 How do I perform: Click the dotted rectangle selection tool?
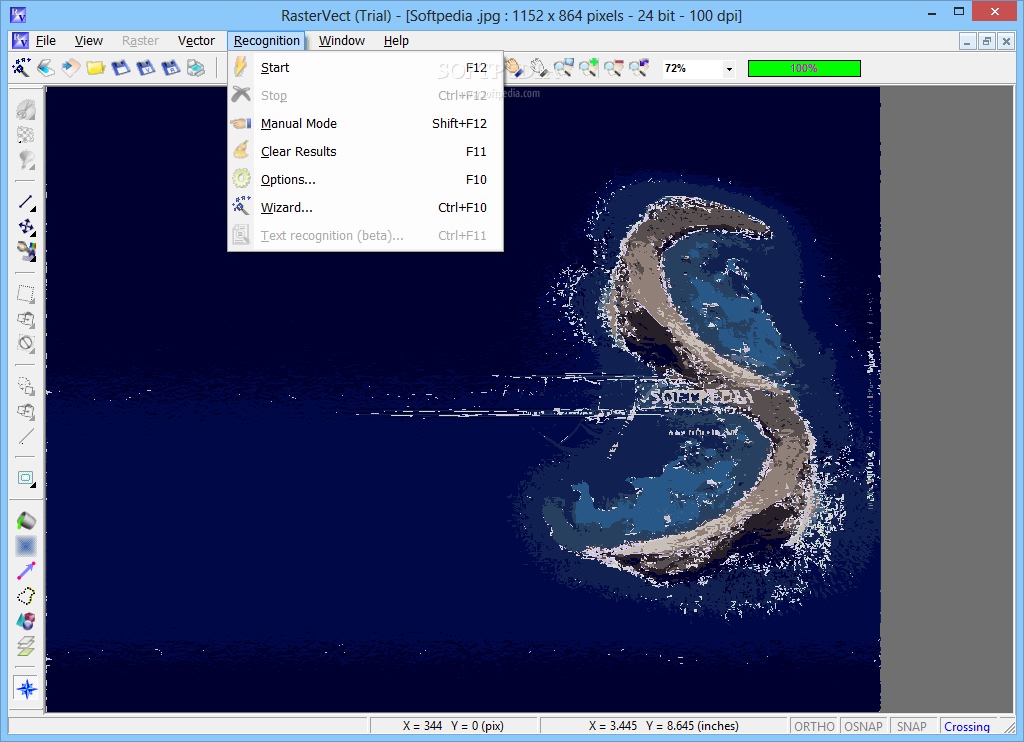click(26, 294)
